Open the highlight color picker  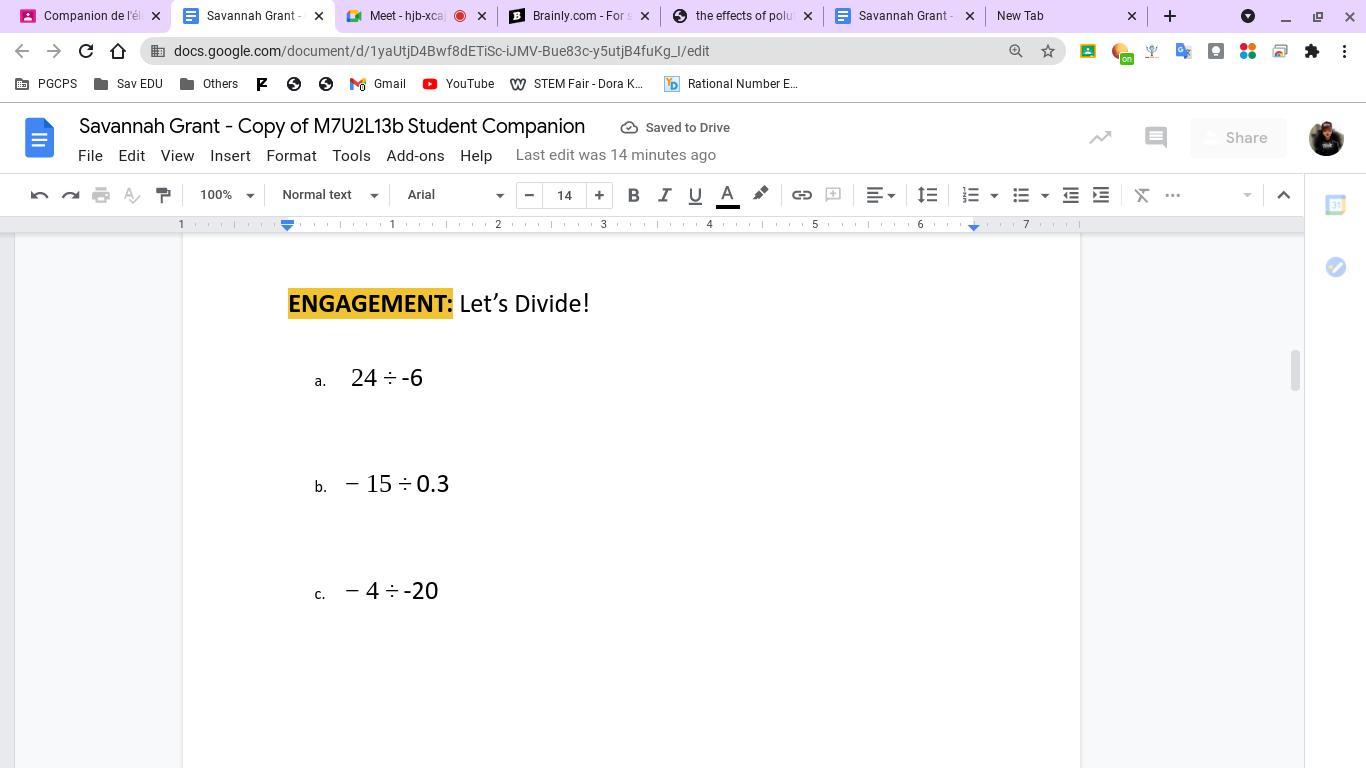(x=760, y=195)
